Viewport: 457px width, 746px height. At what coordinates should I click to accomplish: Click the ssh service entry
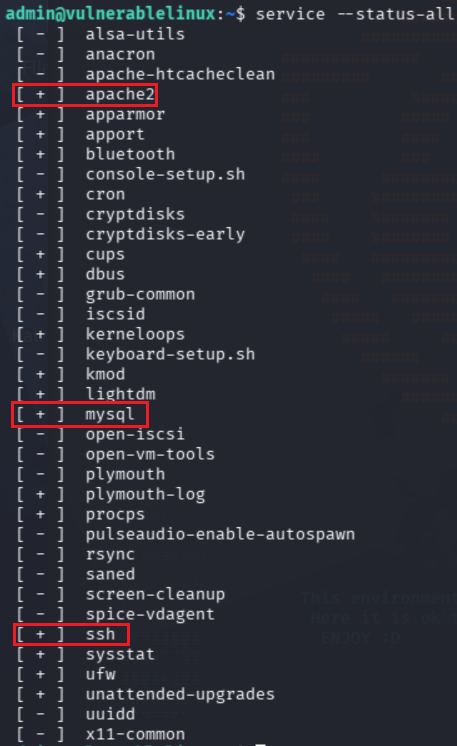[71, 634]
